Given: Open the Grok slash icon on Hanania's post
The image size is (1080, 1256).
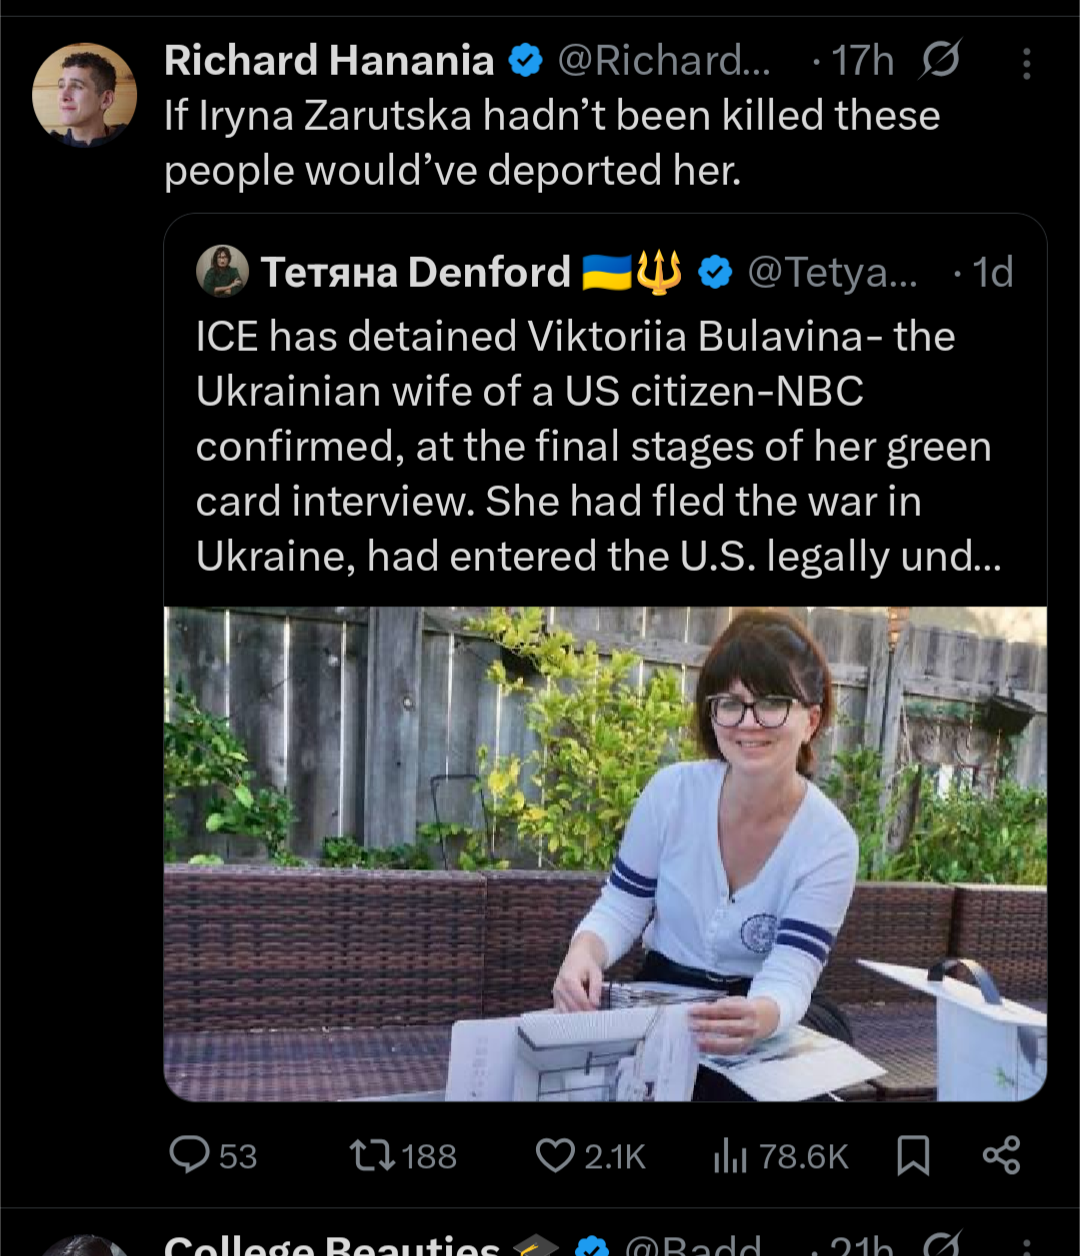Looking at the screenshot, I should [x=939, y=61].
